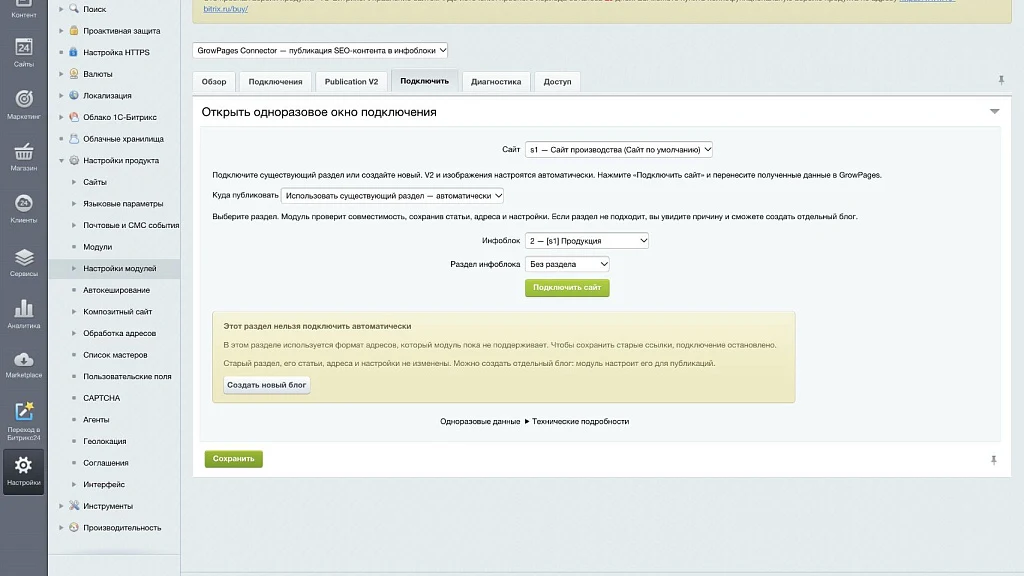The height and width of the screenshot is (576, 1024).
Task: Open Модули tree item
Action: pyautogui.click(x=97, y=246)
